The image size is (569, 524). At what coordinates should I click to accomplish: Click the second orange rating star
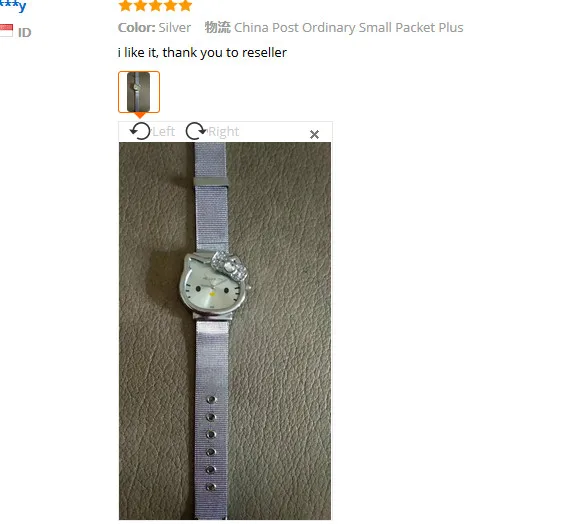coord(140,5)
